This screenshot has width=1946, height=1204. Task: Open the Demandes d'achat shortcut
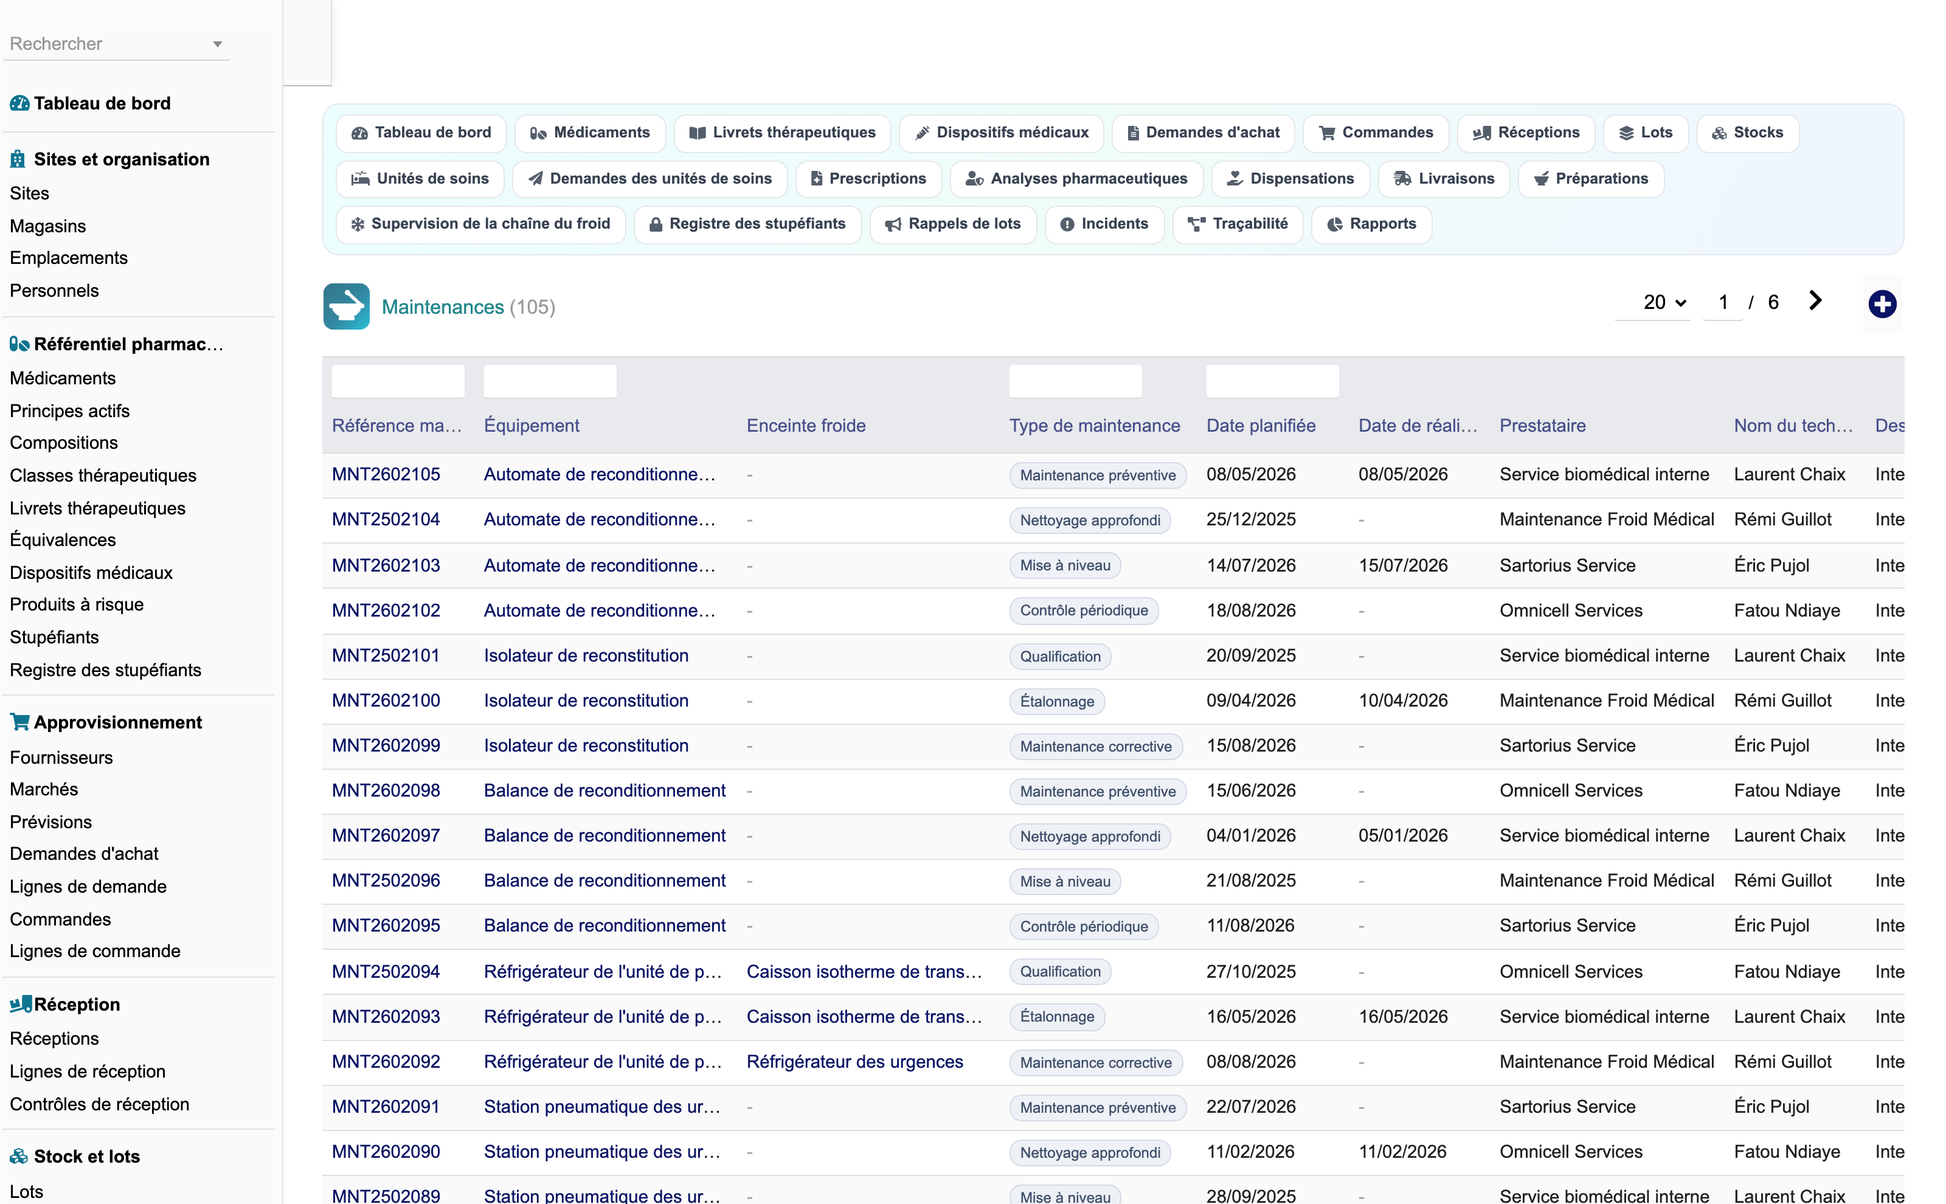pos(1203,133)
